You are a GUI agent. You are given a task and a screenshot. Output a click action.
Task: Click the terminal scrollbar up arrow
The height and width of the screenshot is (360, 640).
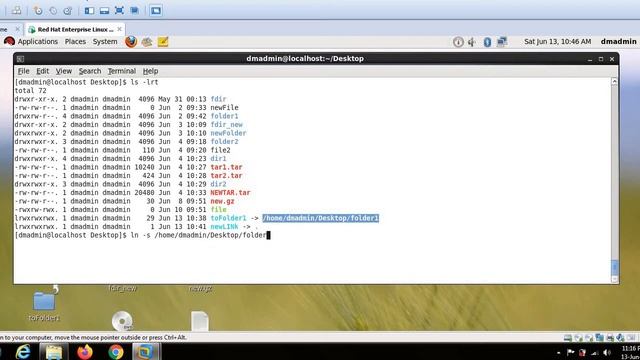point(614,82)
